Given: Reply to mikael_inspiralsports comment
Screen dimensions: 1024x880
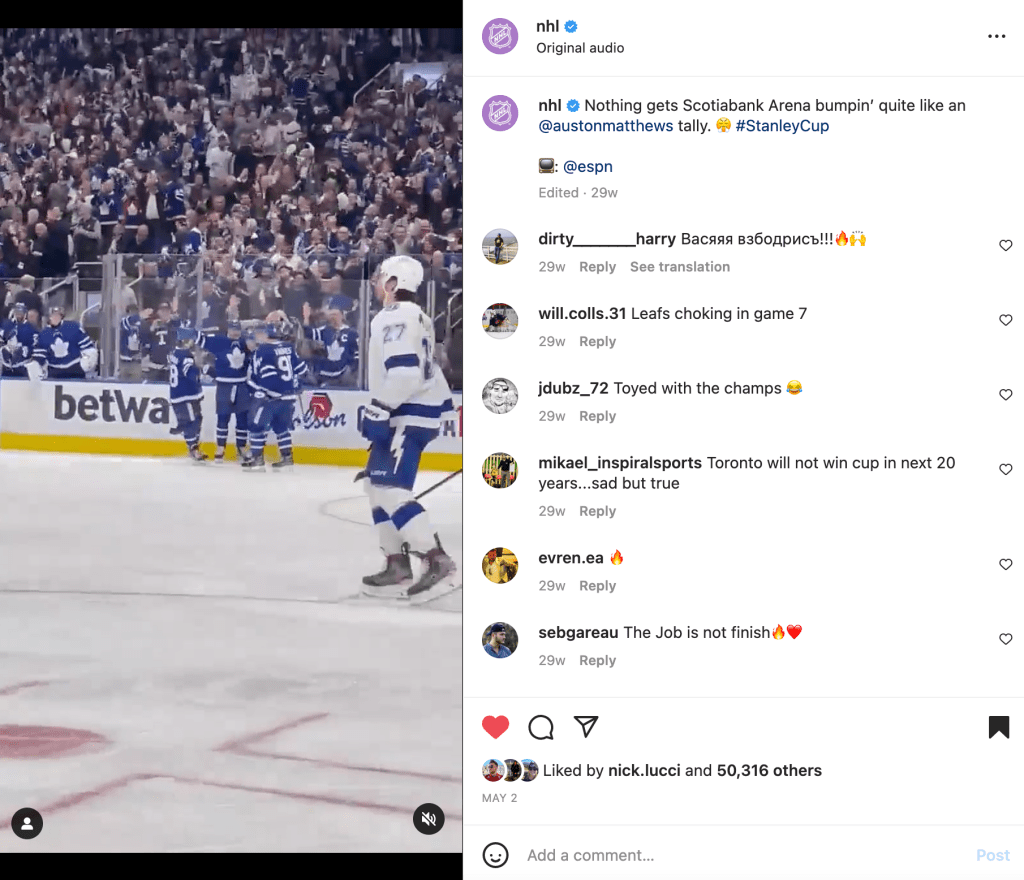Looking at the screenshot, I should coord(598,511).
